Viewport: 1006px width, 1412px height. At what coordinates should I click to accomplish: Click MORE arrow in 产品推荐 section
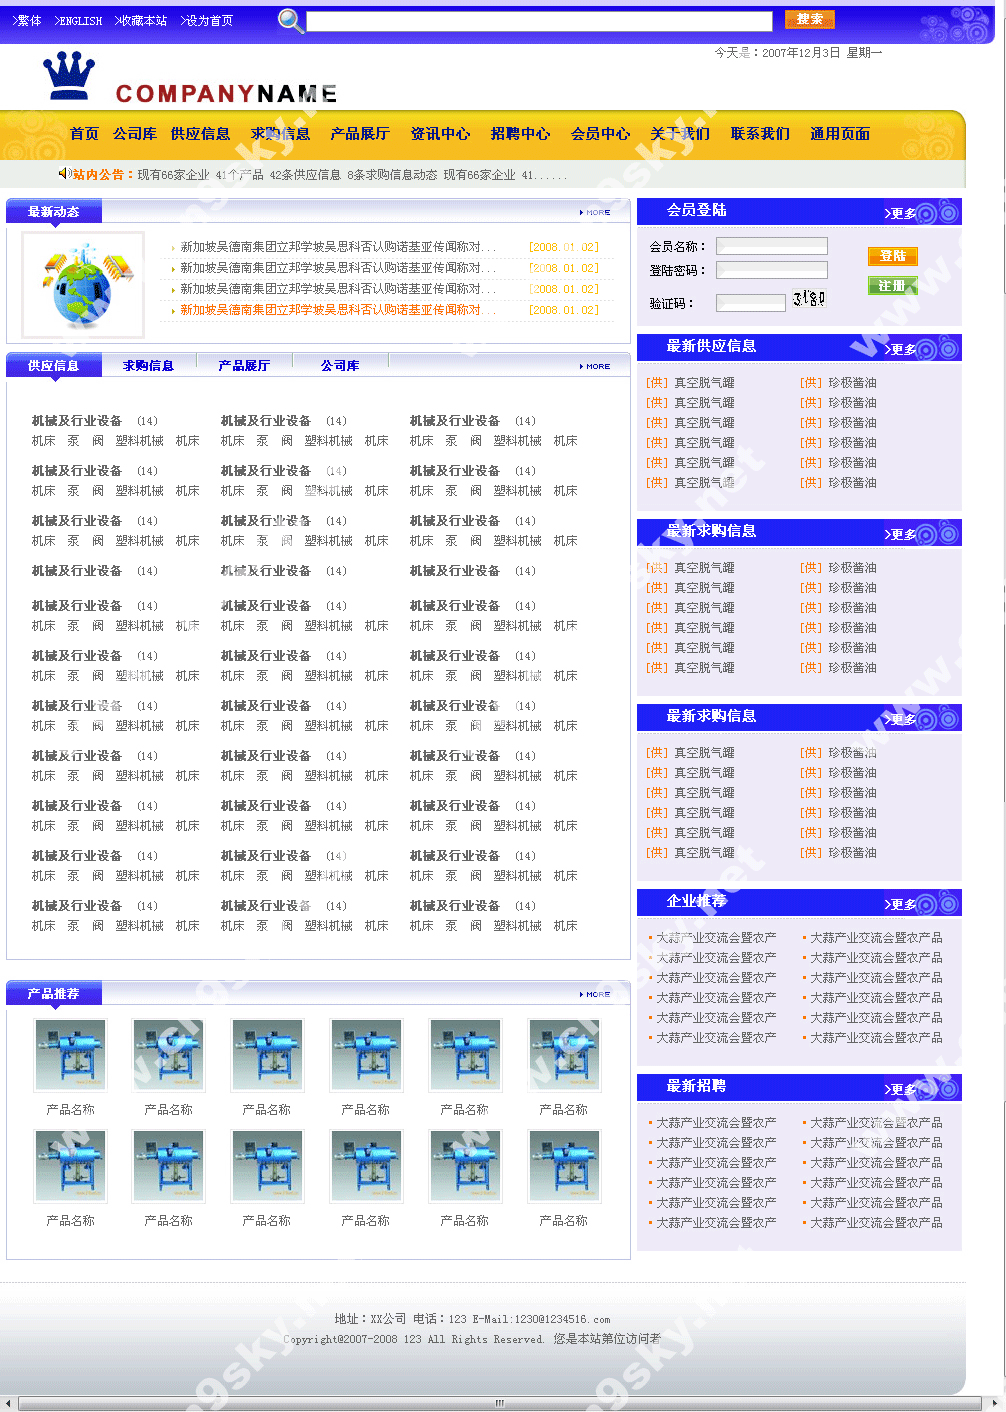point(595,994)
